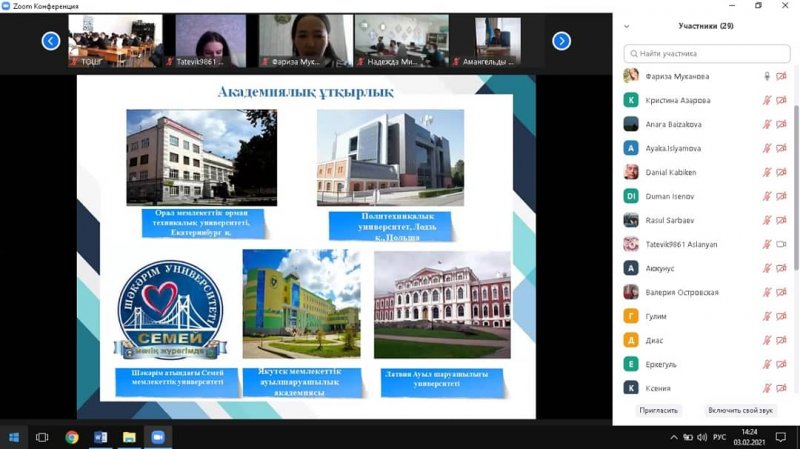Click the volume icon in system tray

click(x=702, y=437)
